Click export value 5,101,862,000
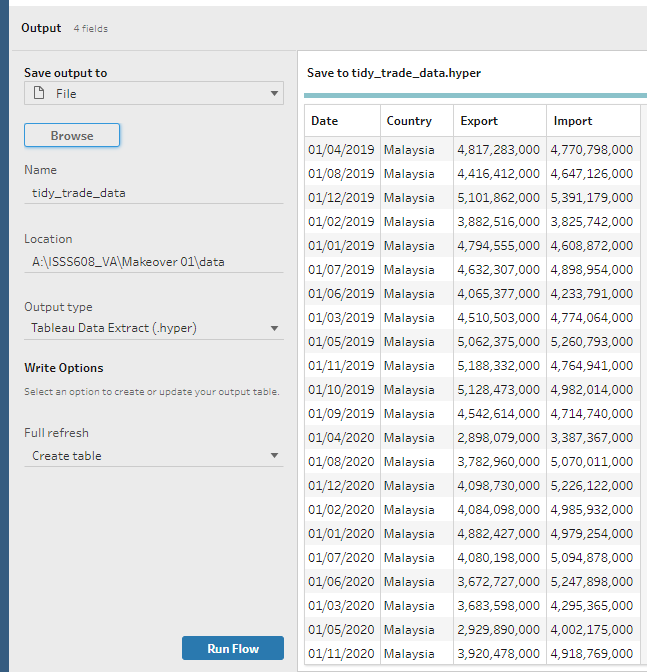 click(x=498, y=198)
